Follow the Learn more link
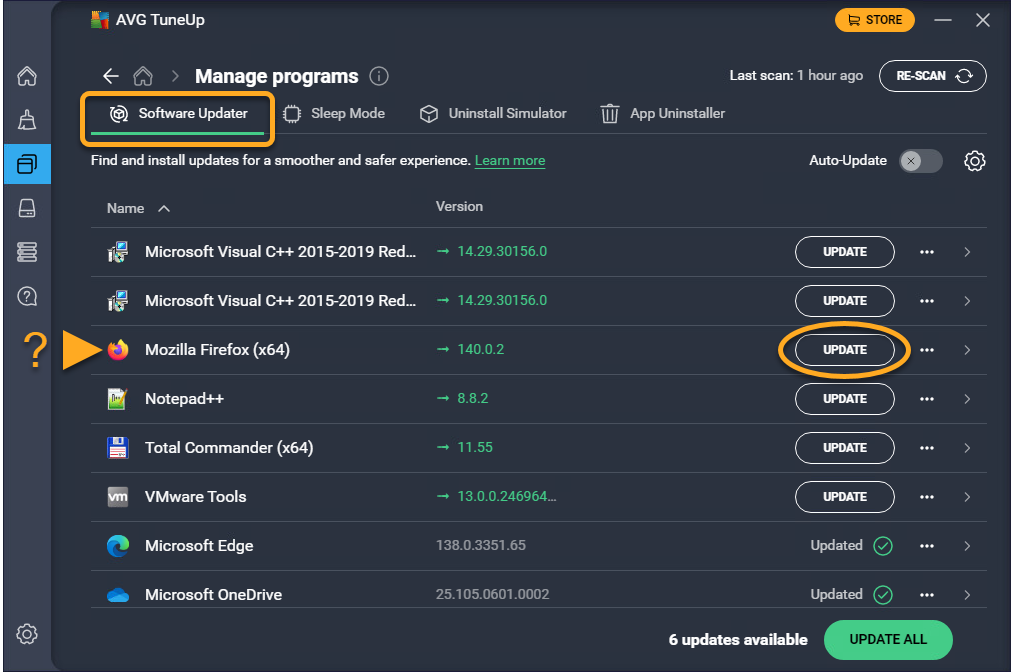The image size is (1011, 672). 510,160
